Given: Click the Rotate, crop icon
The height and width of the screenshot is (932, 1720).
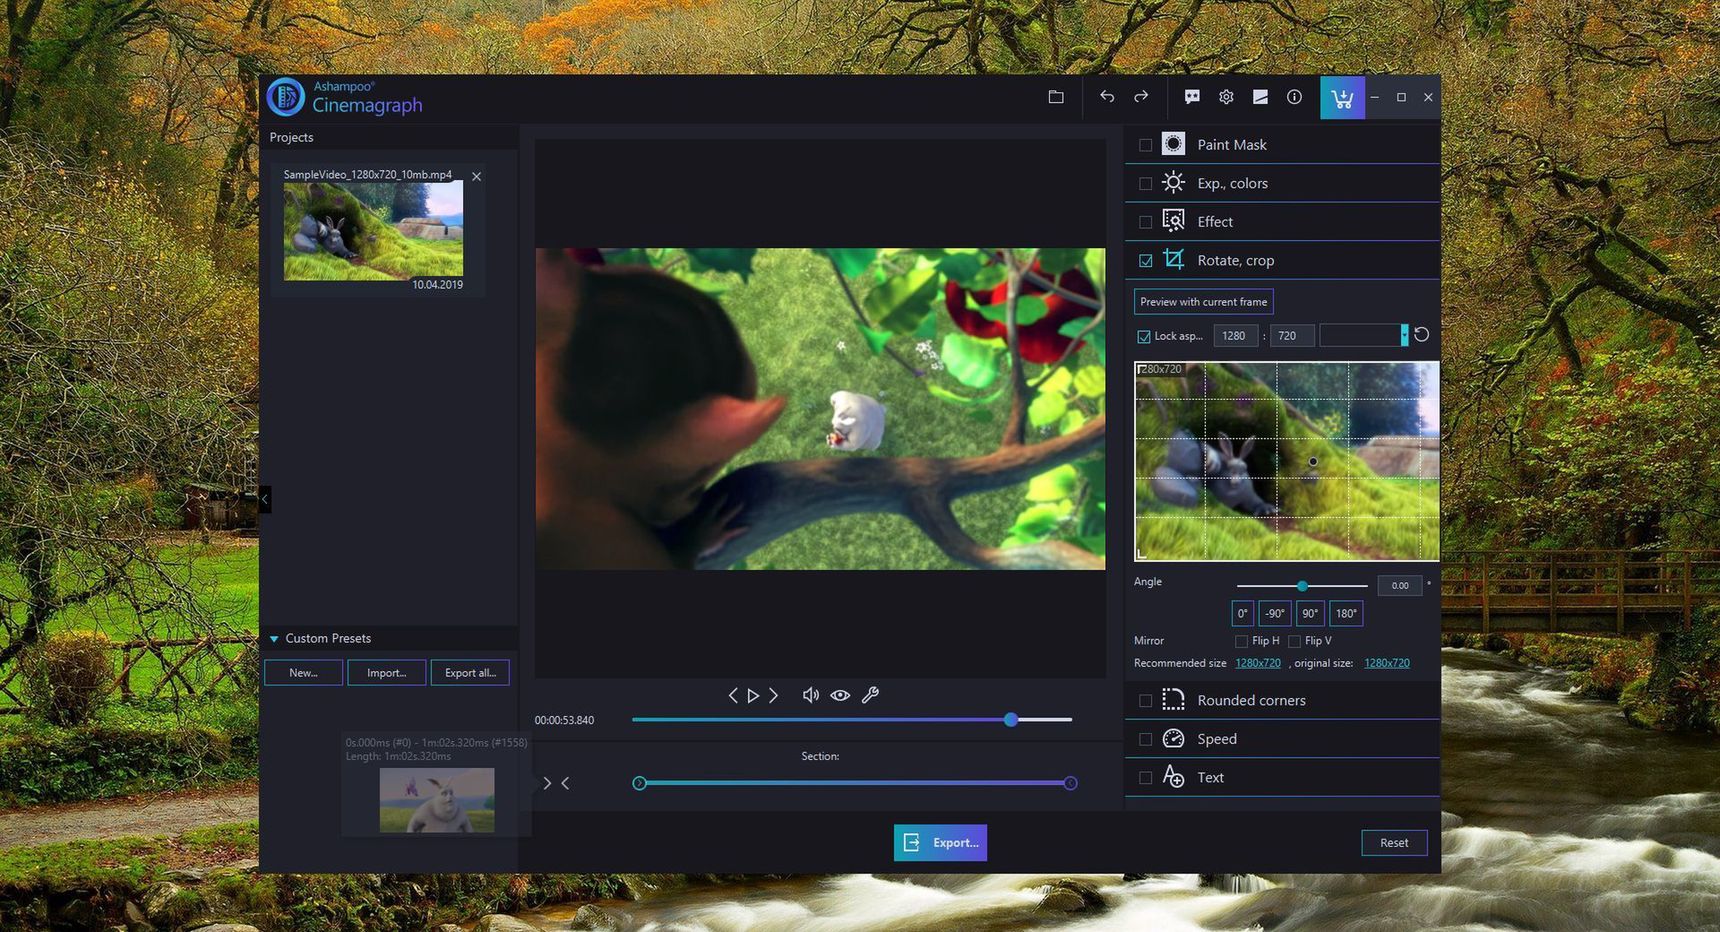Looking at the screenshot, I should (1174, 260).
